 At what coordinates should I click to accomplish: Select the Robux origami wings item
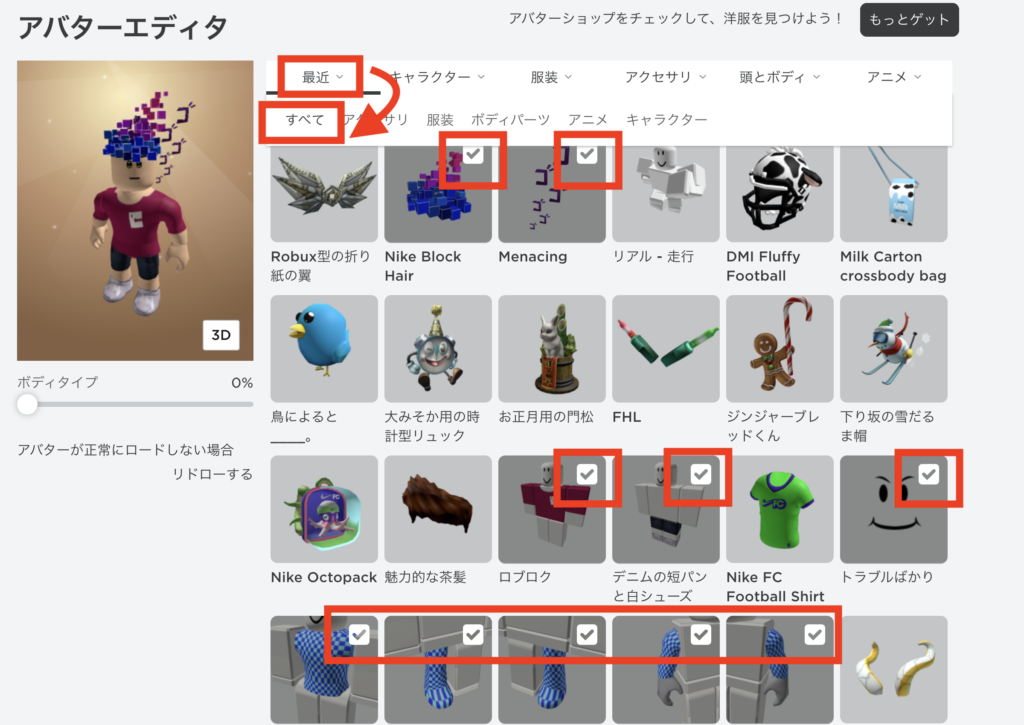pos(324,193)
